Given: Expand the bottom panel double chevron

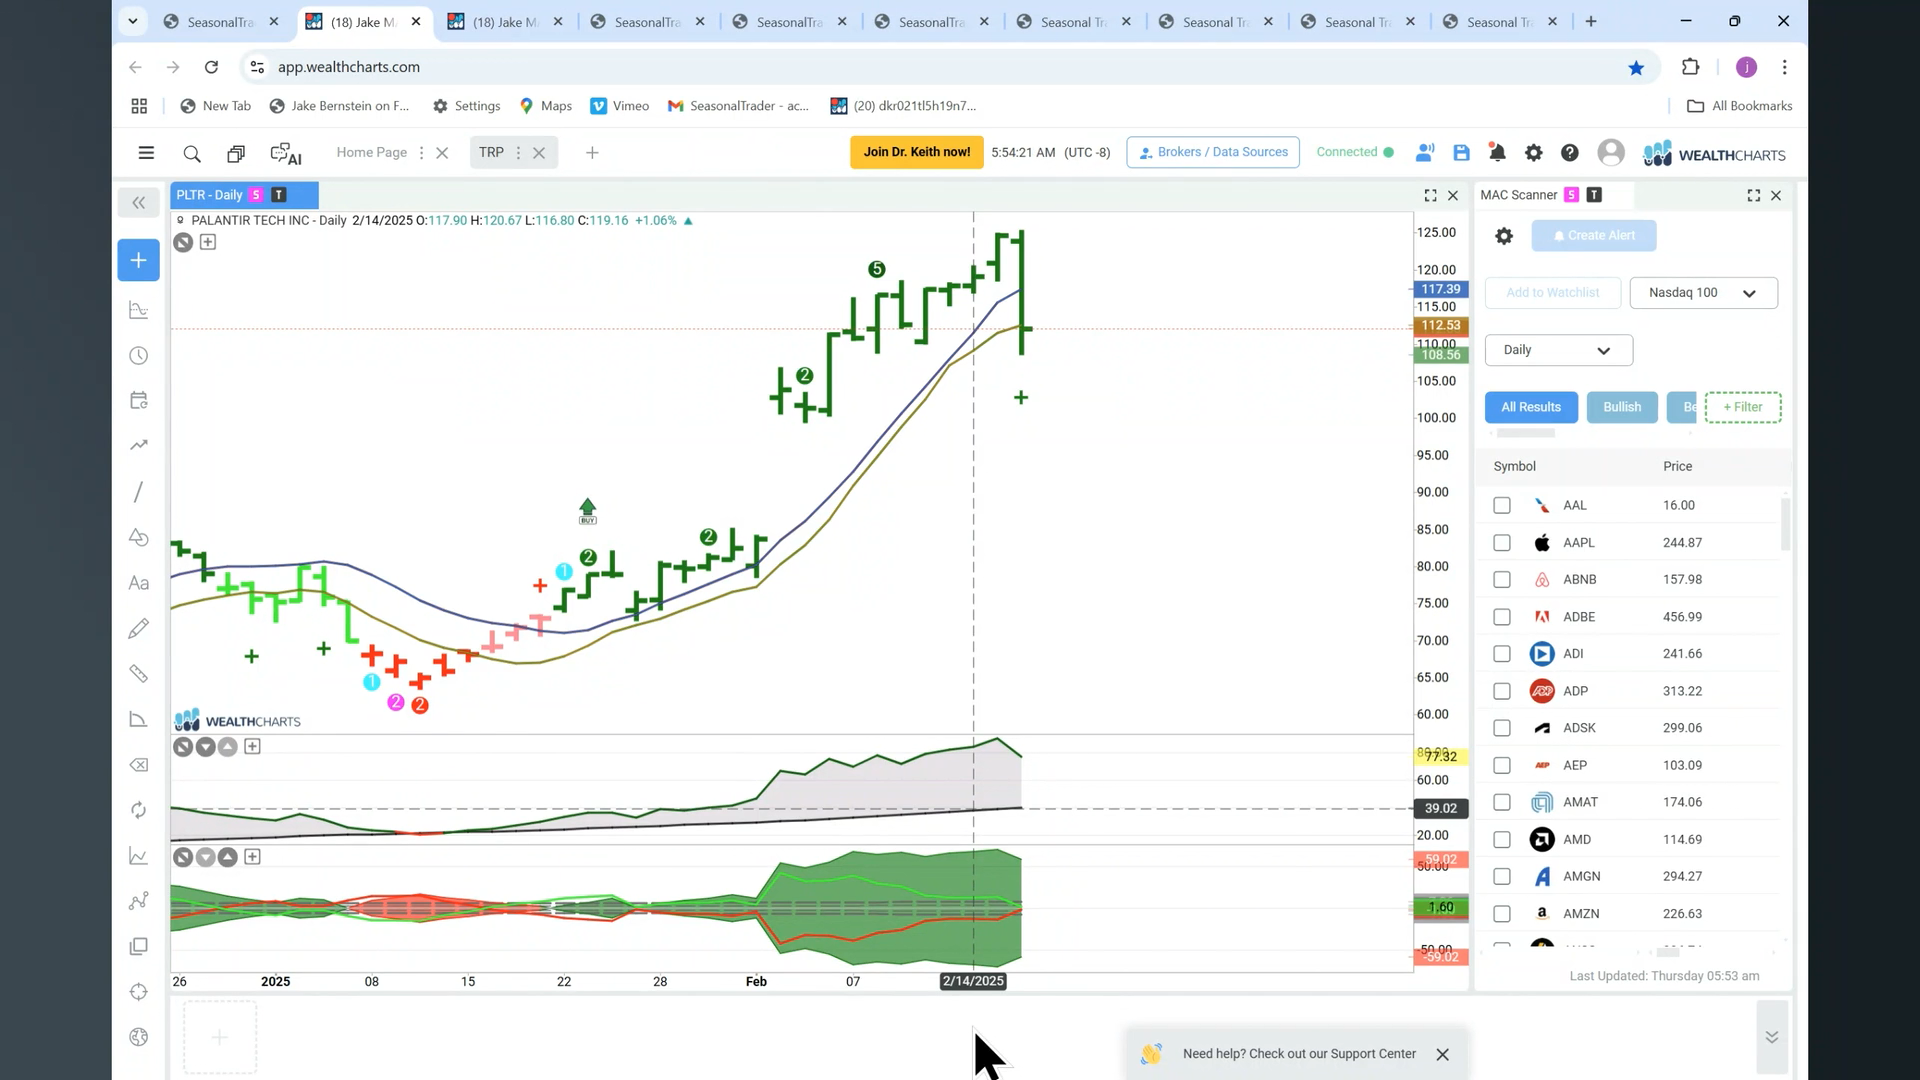Looking at the screenshot, I should tap(1771, 1037).
